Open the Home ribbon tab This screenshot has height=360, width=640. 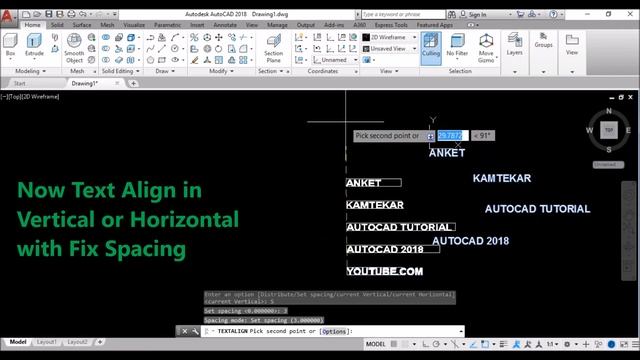pyautogui.click(x=32, y=25)
